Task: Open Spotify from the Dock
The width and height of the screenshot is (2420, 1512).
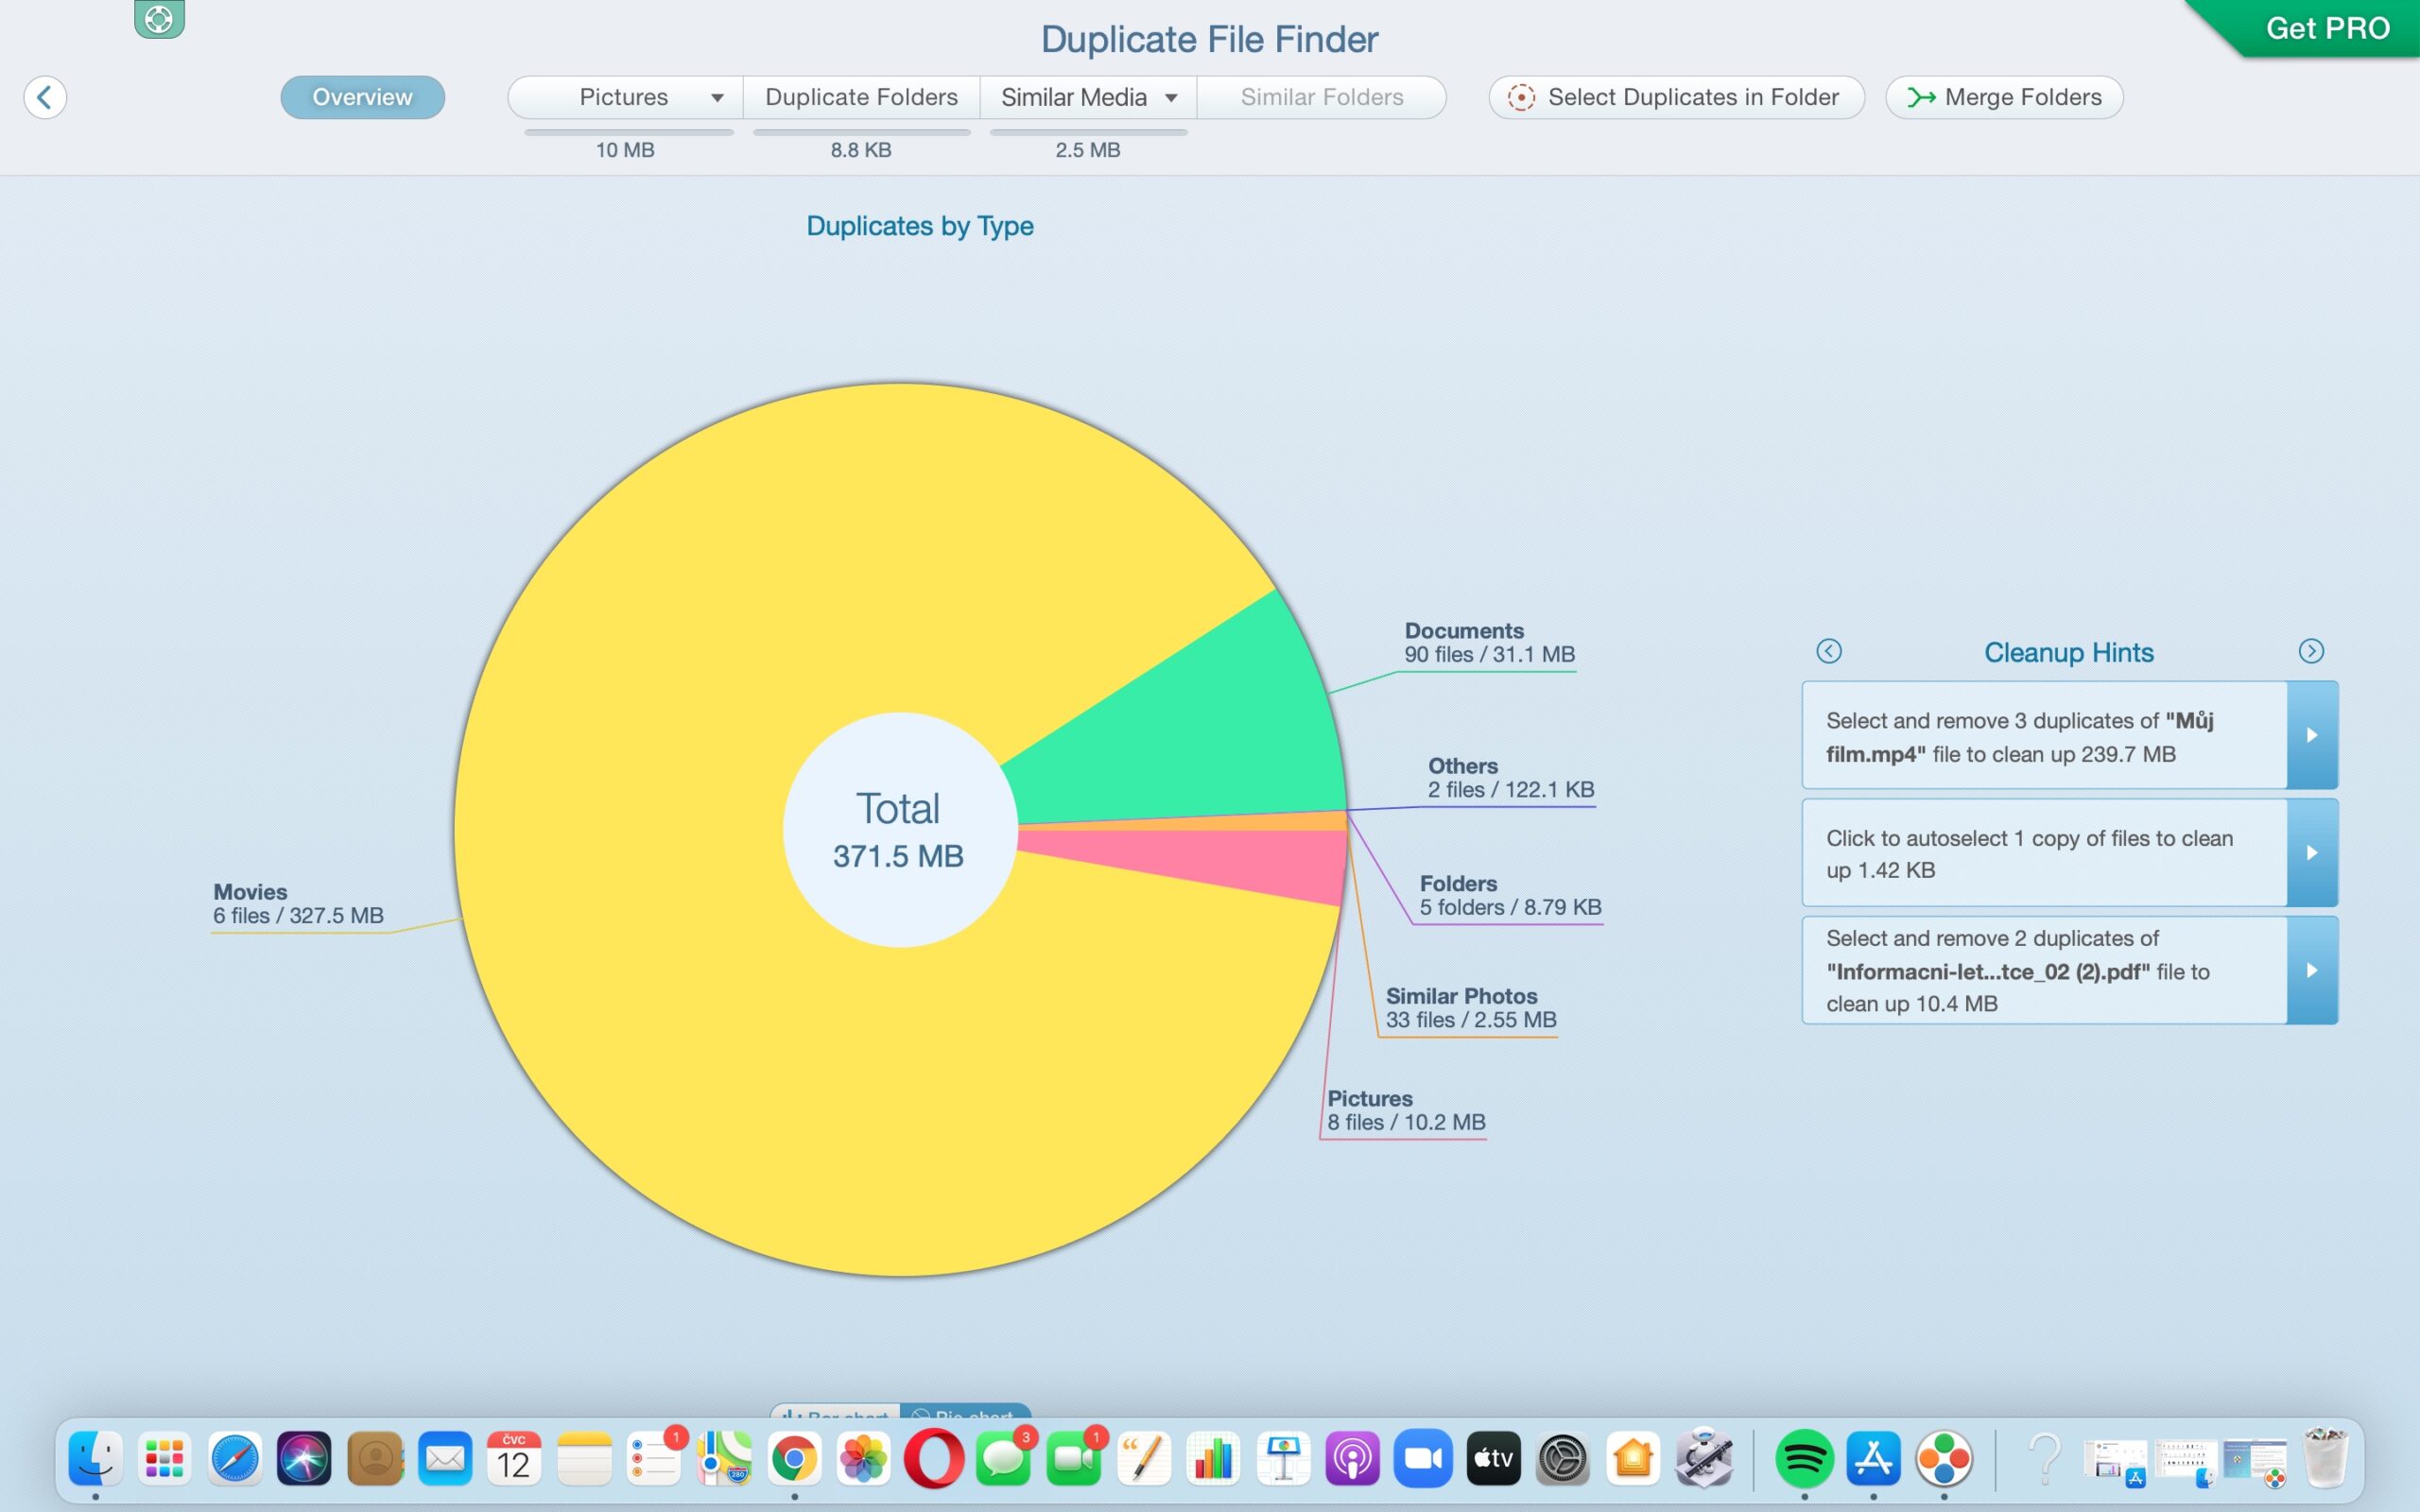Action: (x=1806, y=1458)
